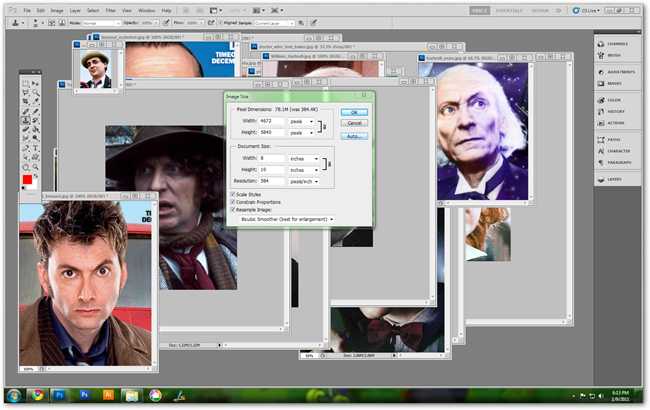The image size is (650, 410).
Task: Select the Spot Healing Brush tool
Action: 26,111
